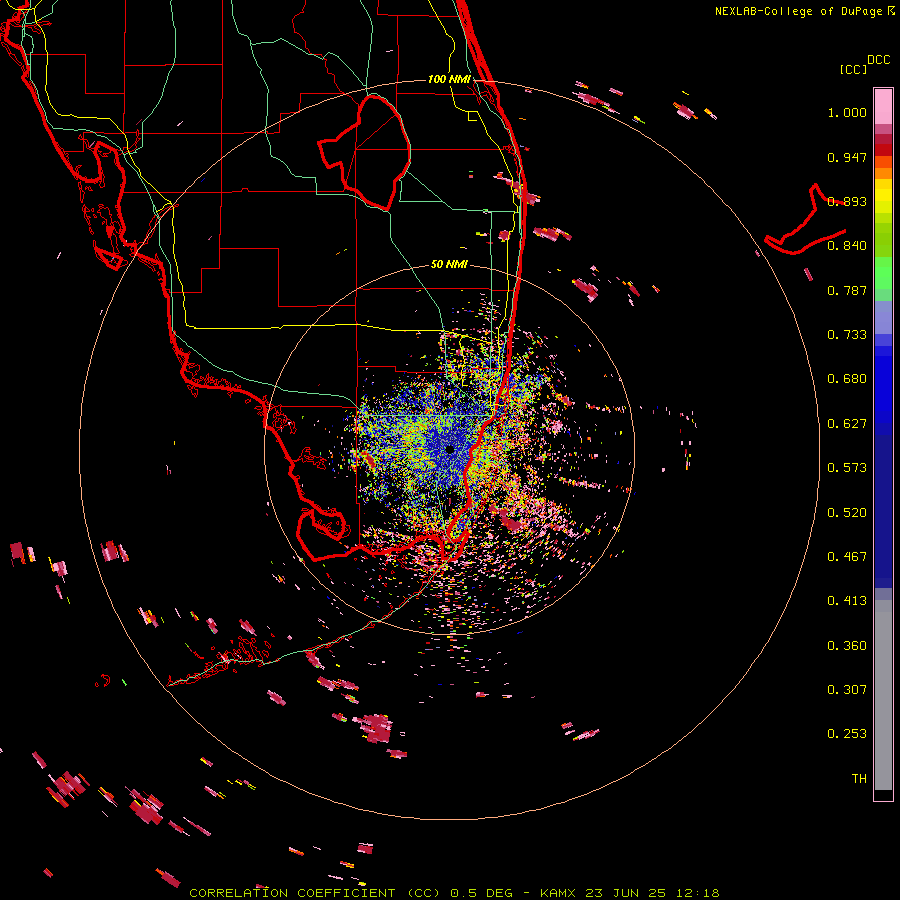
Task: Click the 1.000 value on the color scale
Action: pos(847,112)
